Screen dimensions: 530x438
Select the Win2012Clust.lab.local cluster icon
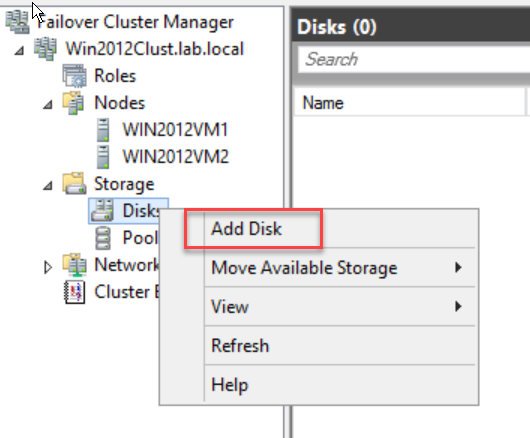[45, 49]
